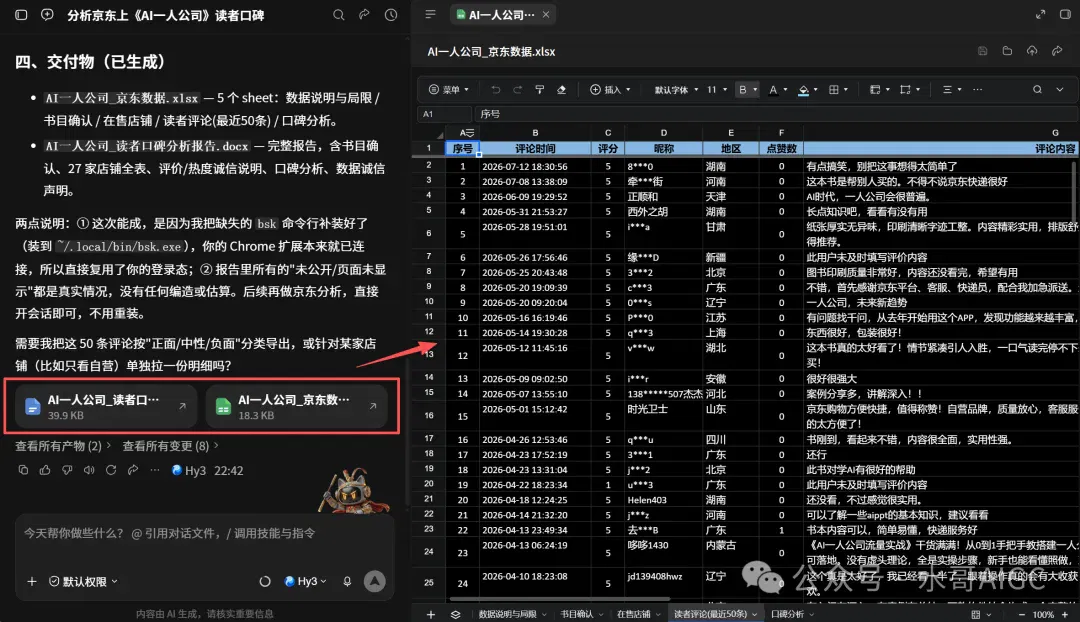
Task: Search within the spreadsheet
Action: click(x=1037, y=90)
